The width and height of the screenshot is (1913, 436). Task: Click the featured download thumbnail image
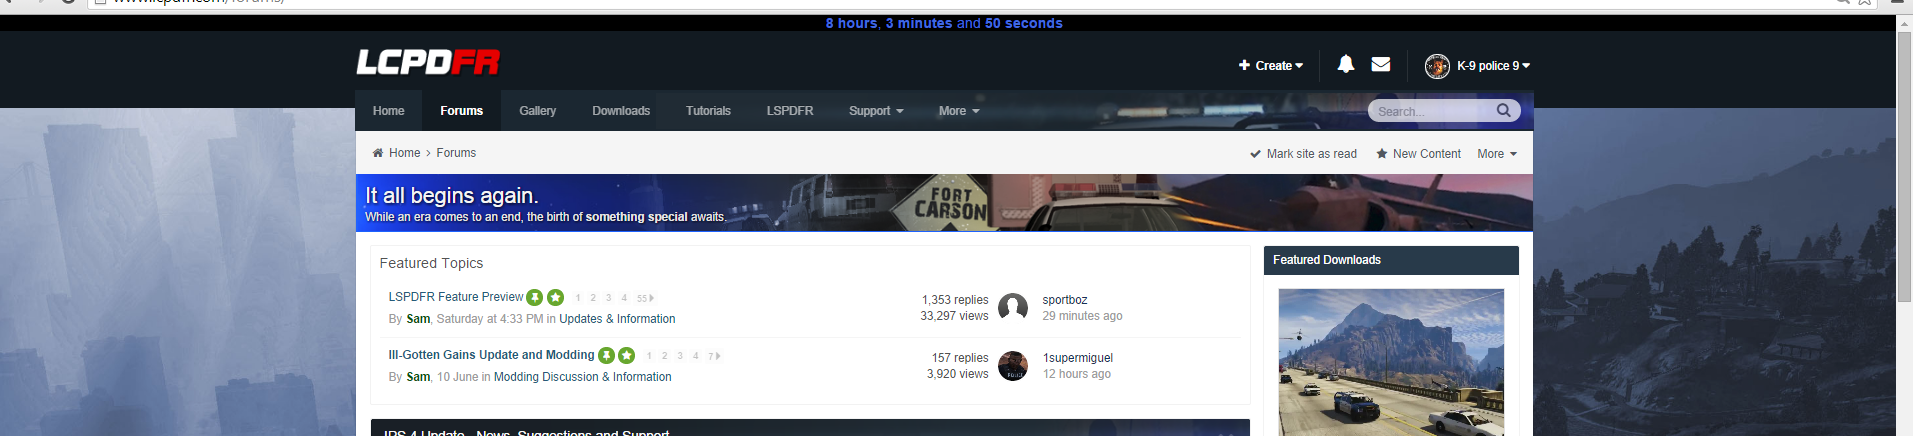(x=1391, y=362)
